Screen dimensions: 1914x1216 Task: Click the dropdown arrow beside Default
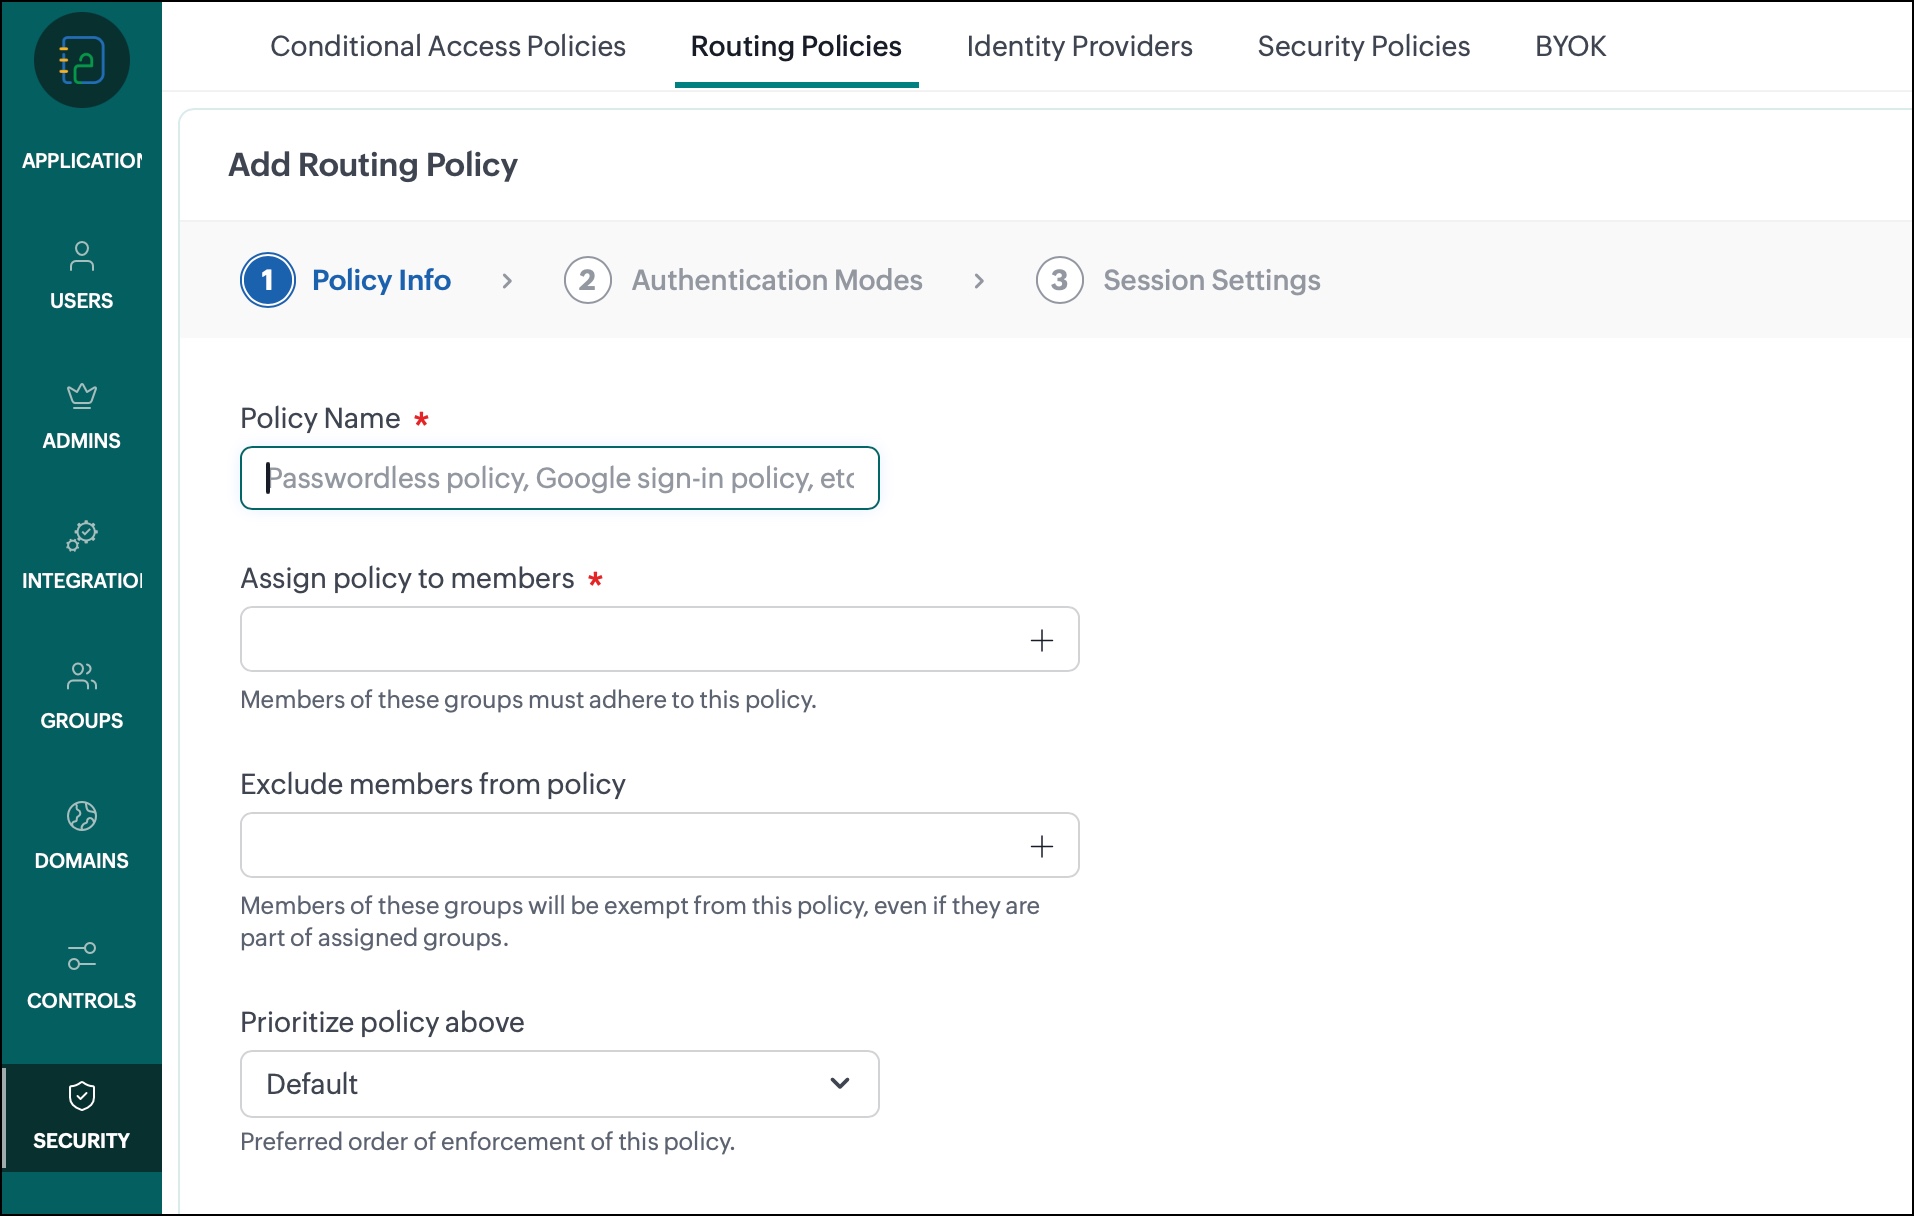tap(840, 1083)
